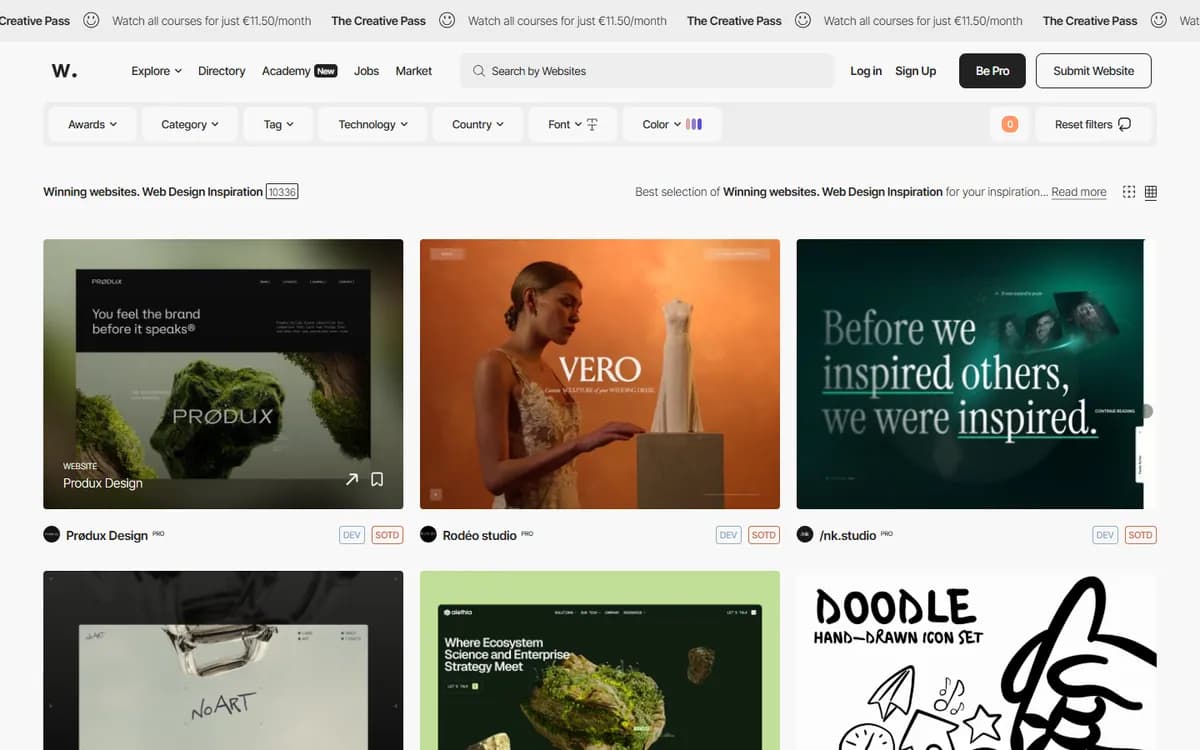This screenshot has width=1200, height=750.
Task: Click the Read more link
Action: pyautogui.click(x=1079, y=192)
